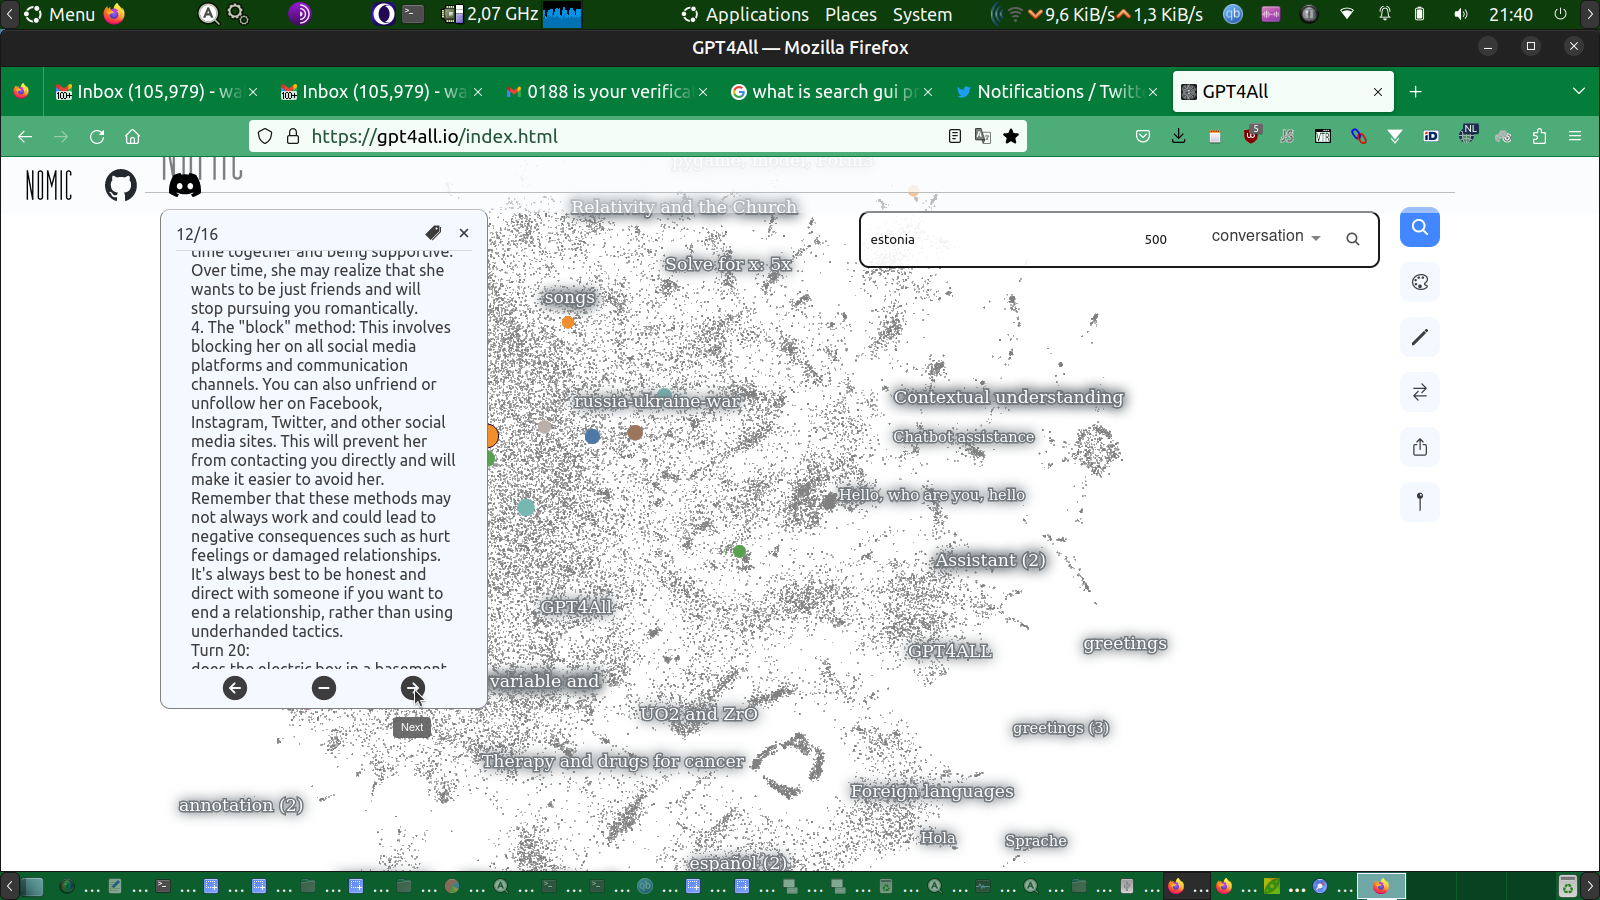The width and height of the screenshot is (1600, 900).
Task: Close the conversation detail panel
Action: [464, 233]
